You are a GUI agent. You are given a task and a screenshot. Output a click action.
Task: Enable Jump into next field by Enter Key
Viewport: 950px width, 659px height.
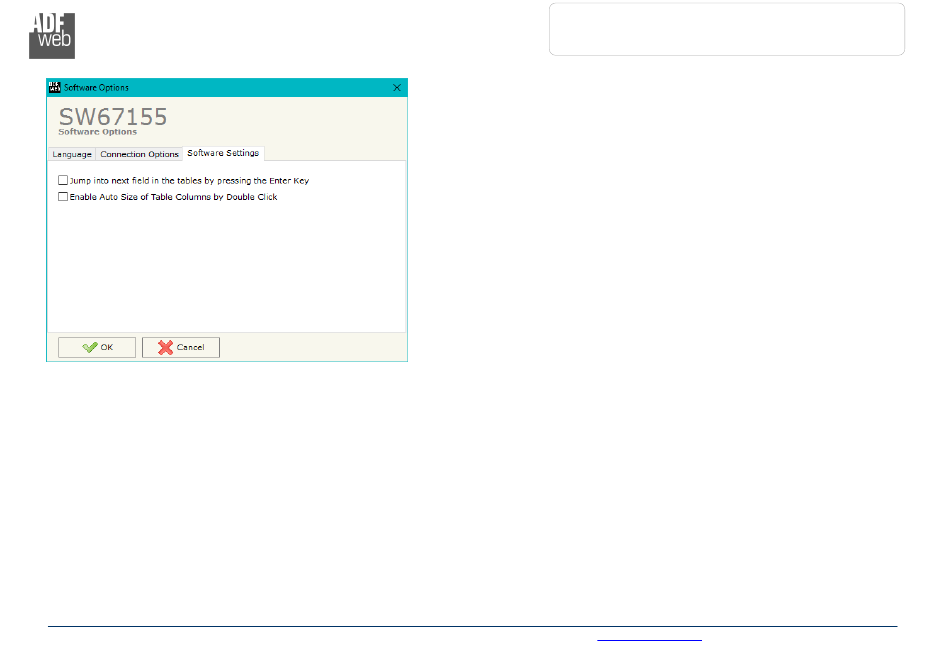(63, 180)
